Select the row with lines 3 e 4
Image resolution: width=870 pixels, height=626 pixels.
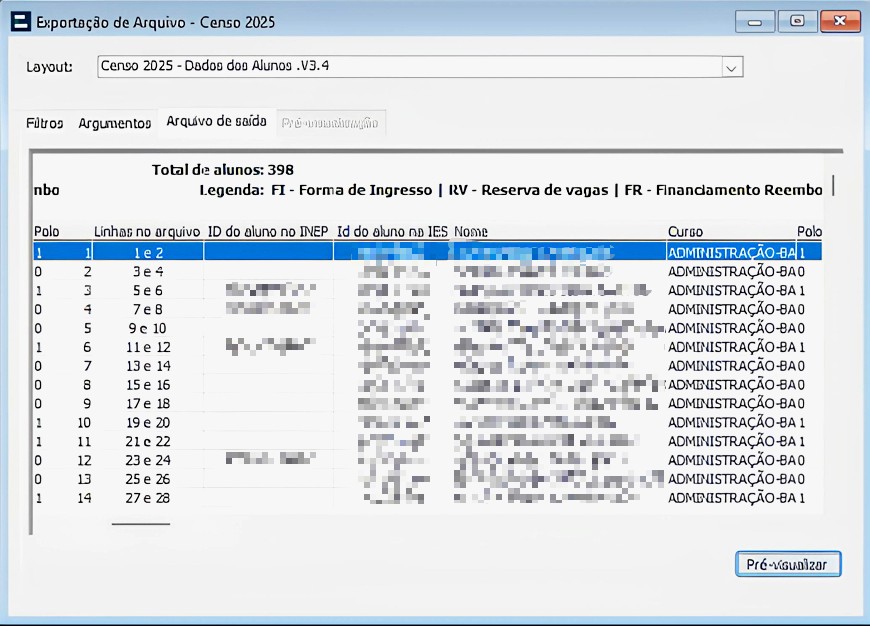[x=427, y=271]
